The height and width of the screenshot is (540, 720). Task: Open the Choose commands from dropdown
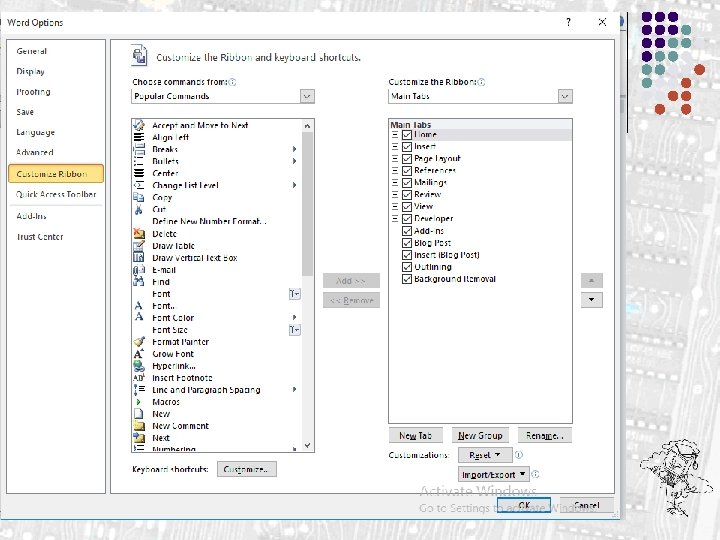(307, 96)
